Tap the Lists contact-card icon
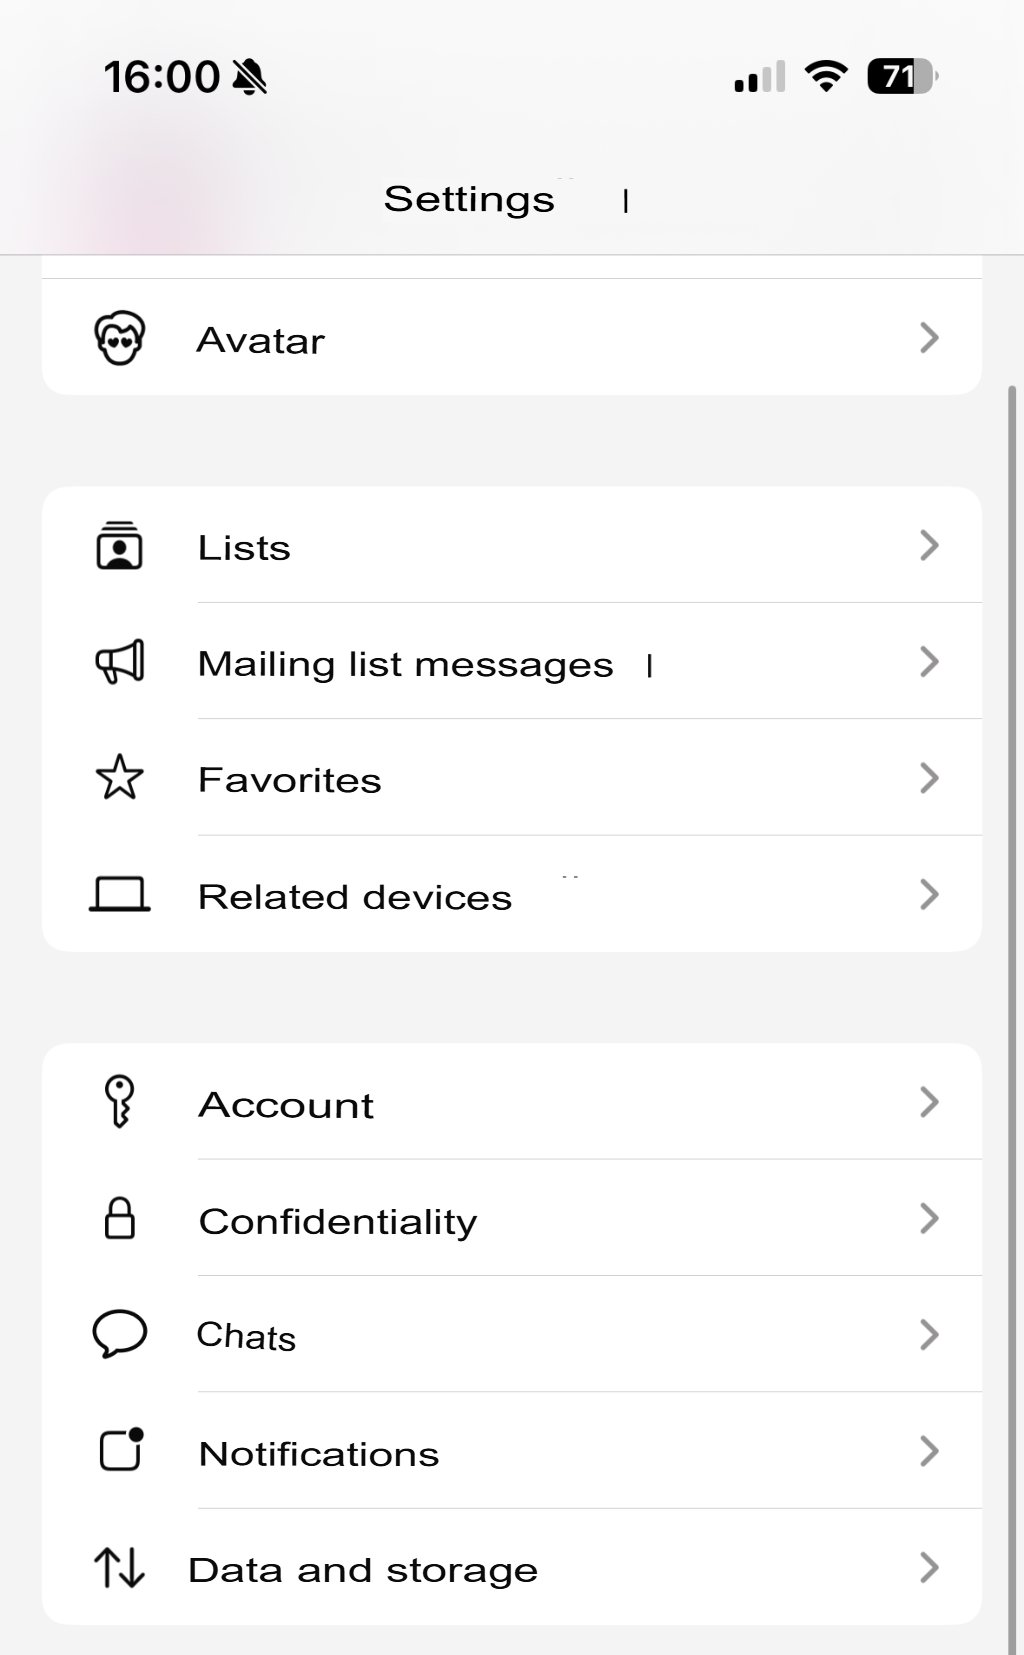Screen dimensions: 1024x1655 [120, 546]
